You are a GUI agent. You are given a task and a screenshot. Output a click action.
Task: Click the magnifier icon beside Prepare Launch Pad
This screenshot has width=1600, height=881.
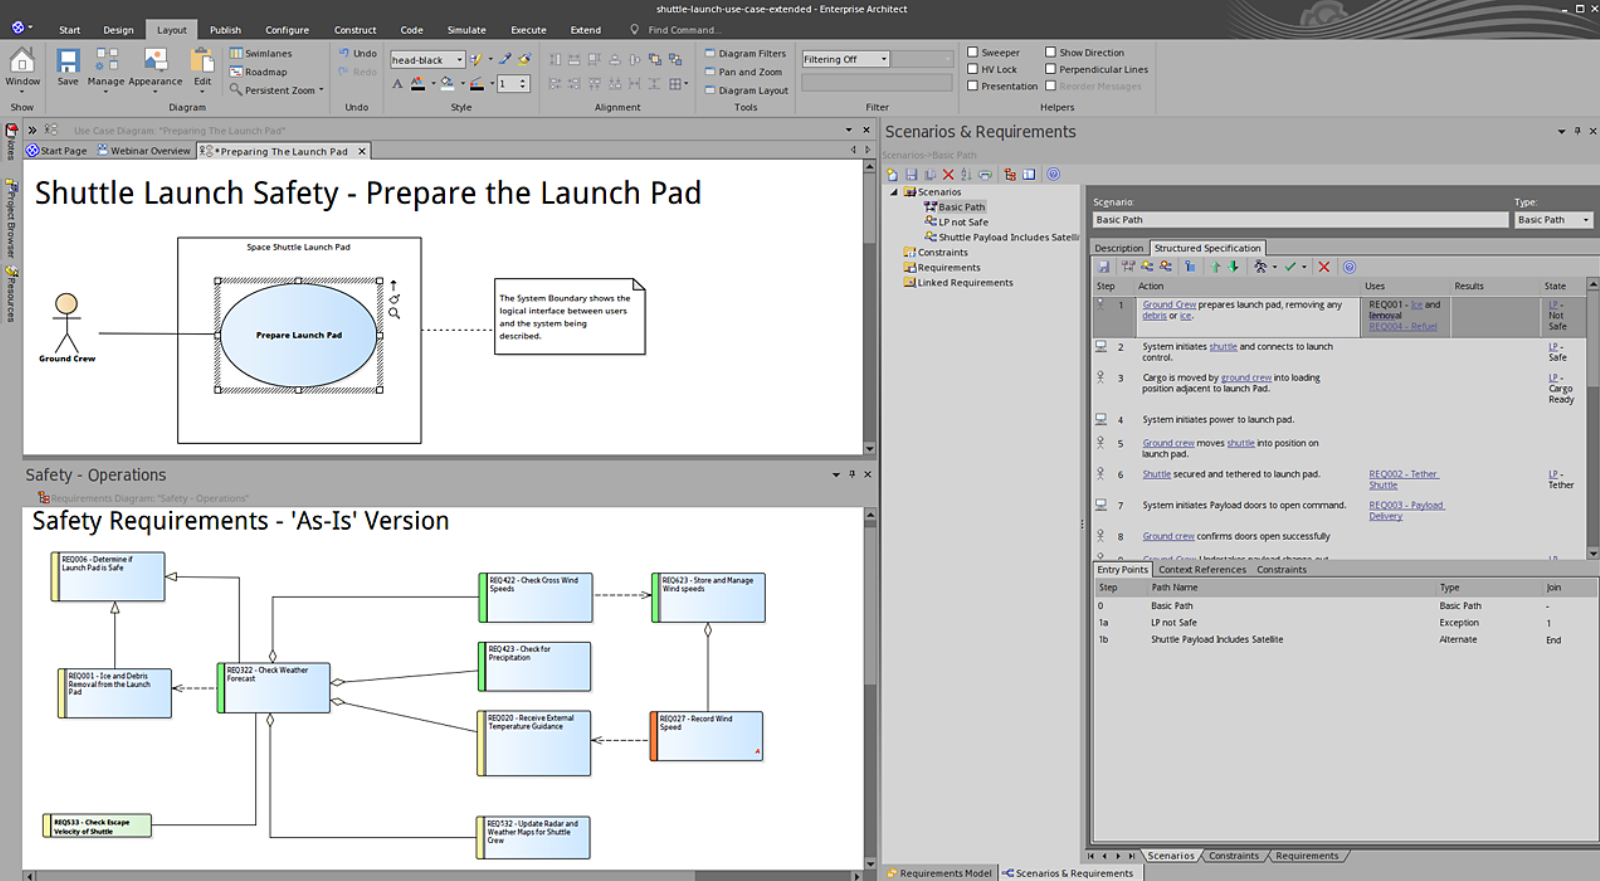click(x=394, y=313)
